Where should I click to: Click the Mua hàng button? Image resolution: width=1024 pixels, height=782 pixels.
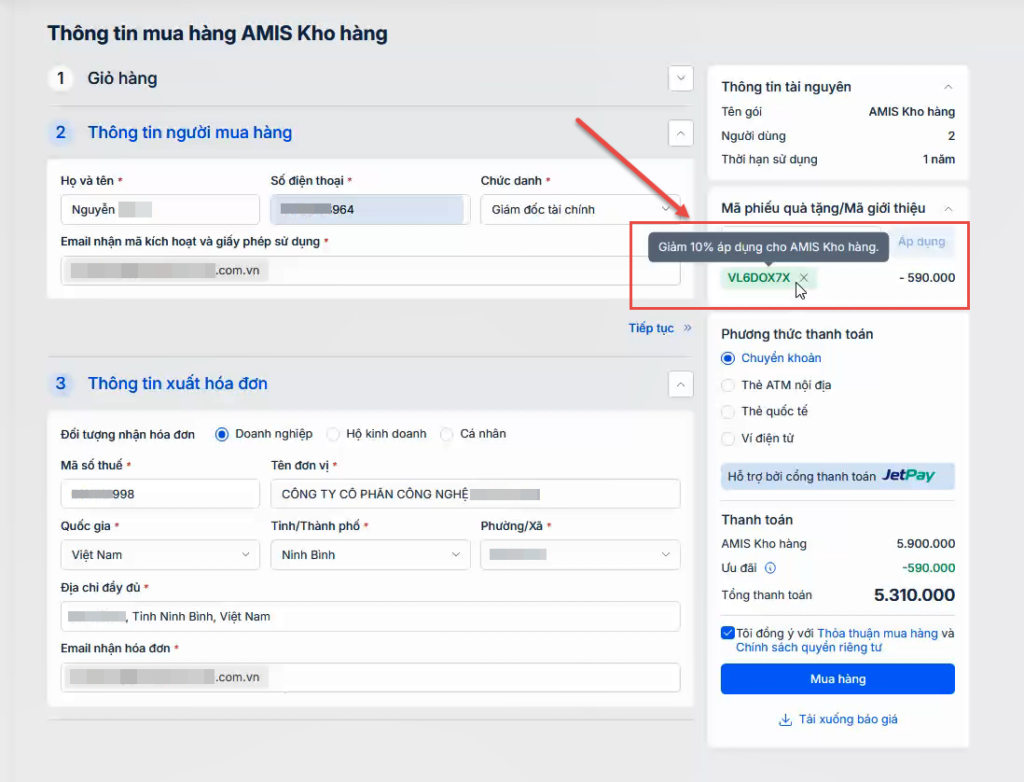(x=837, y=679)
